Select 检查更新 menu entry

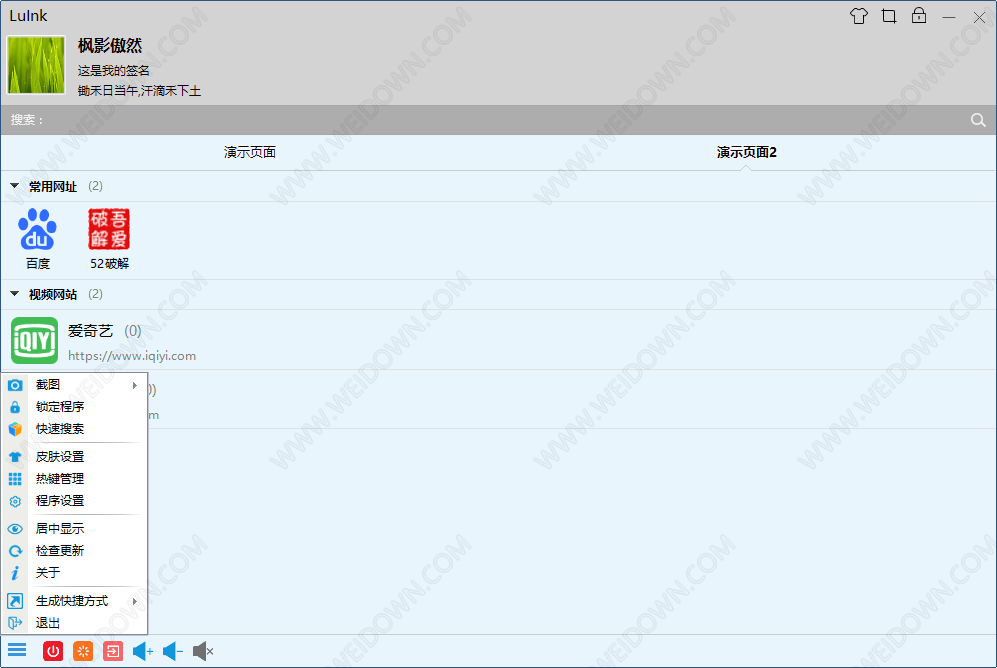(x=74, y=550)
